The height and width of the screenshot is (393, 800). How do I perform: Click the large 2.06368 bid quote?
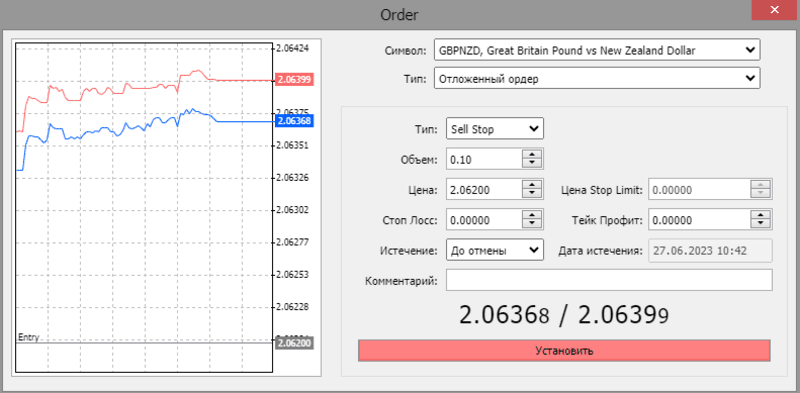[504, 315]
